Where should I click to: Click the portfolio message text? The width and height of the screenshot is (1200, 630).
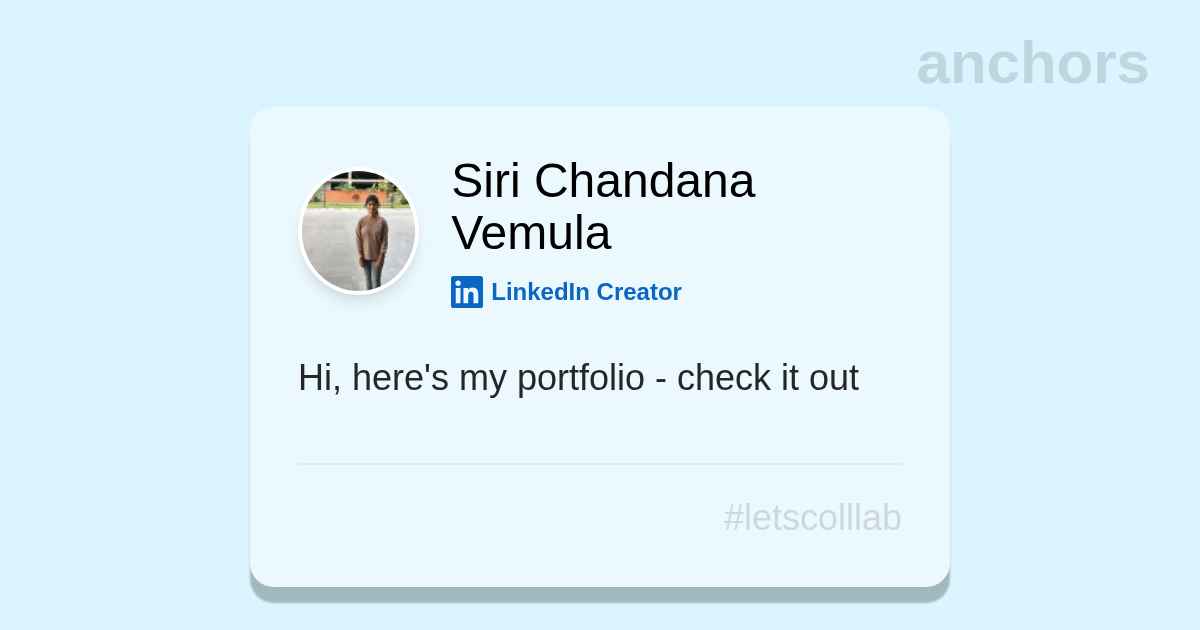click(578, 378)
